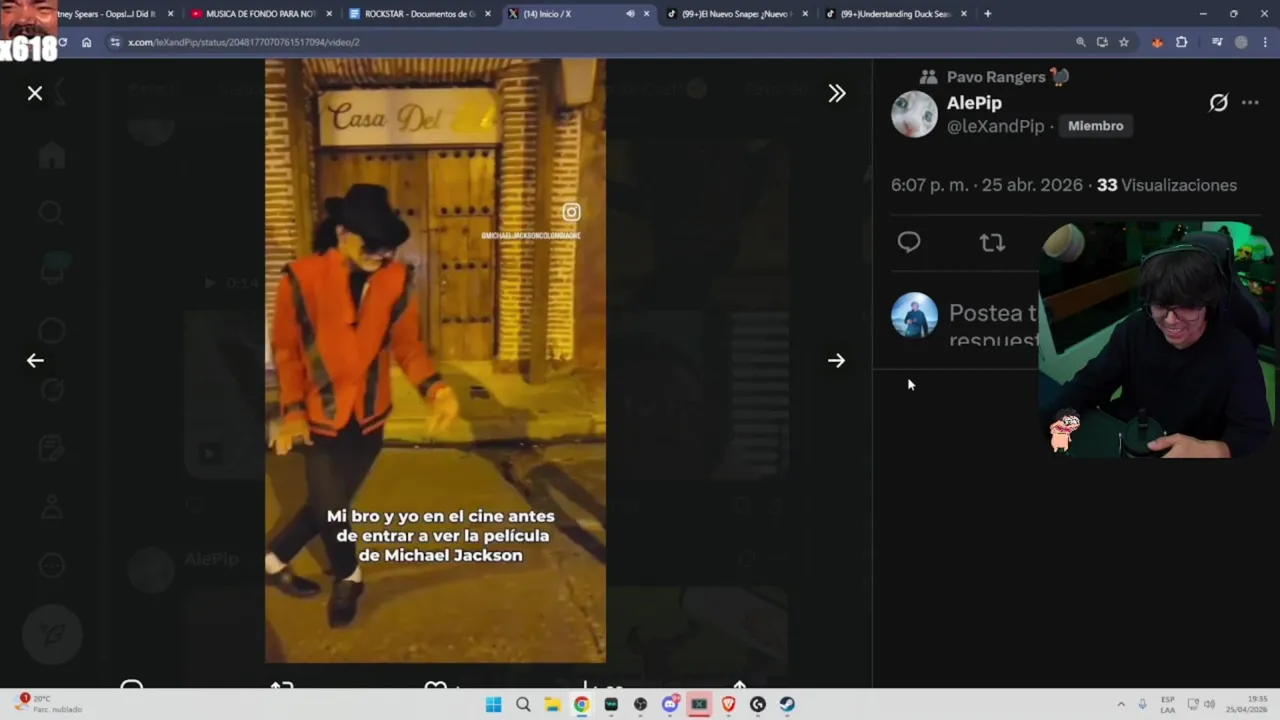1280x720 pixels.
Task: Click the zoom magnifier in address bar
Action: click(x=1081, y=42)
